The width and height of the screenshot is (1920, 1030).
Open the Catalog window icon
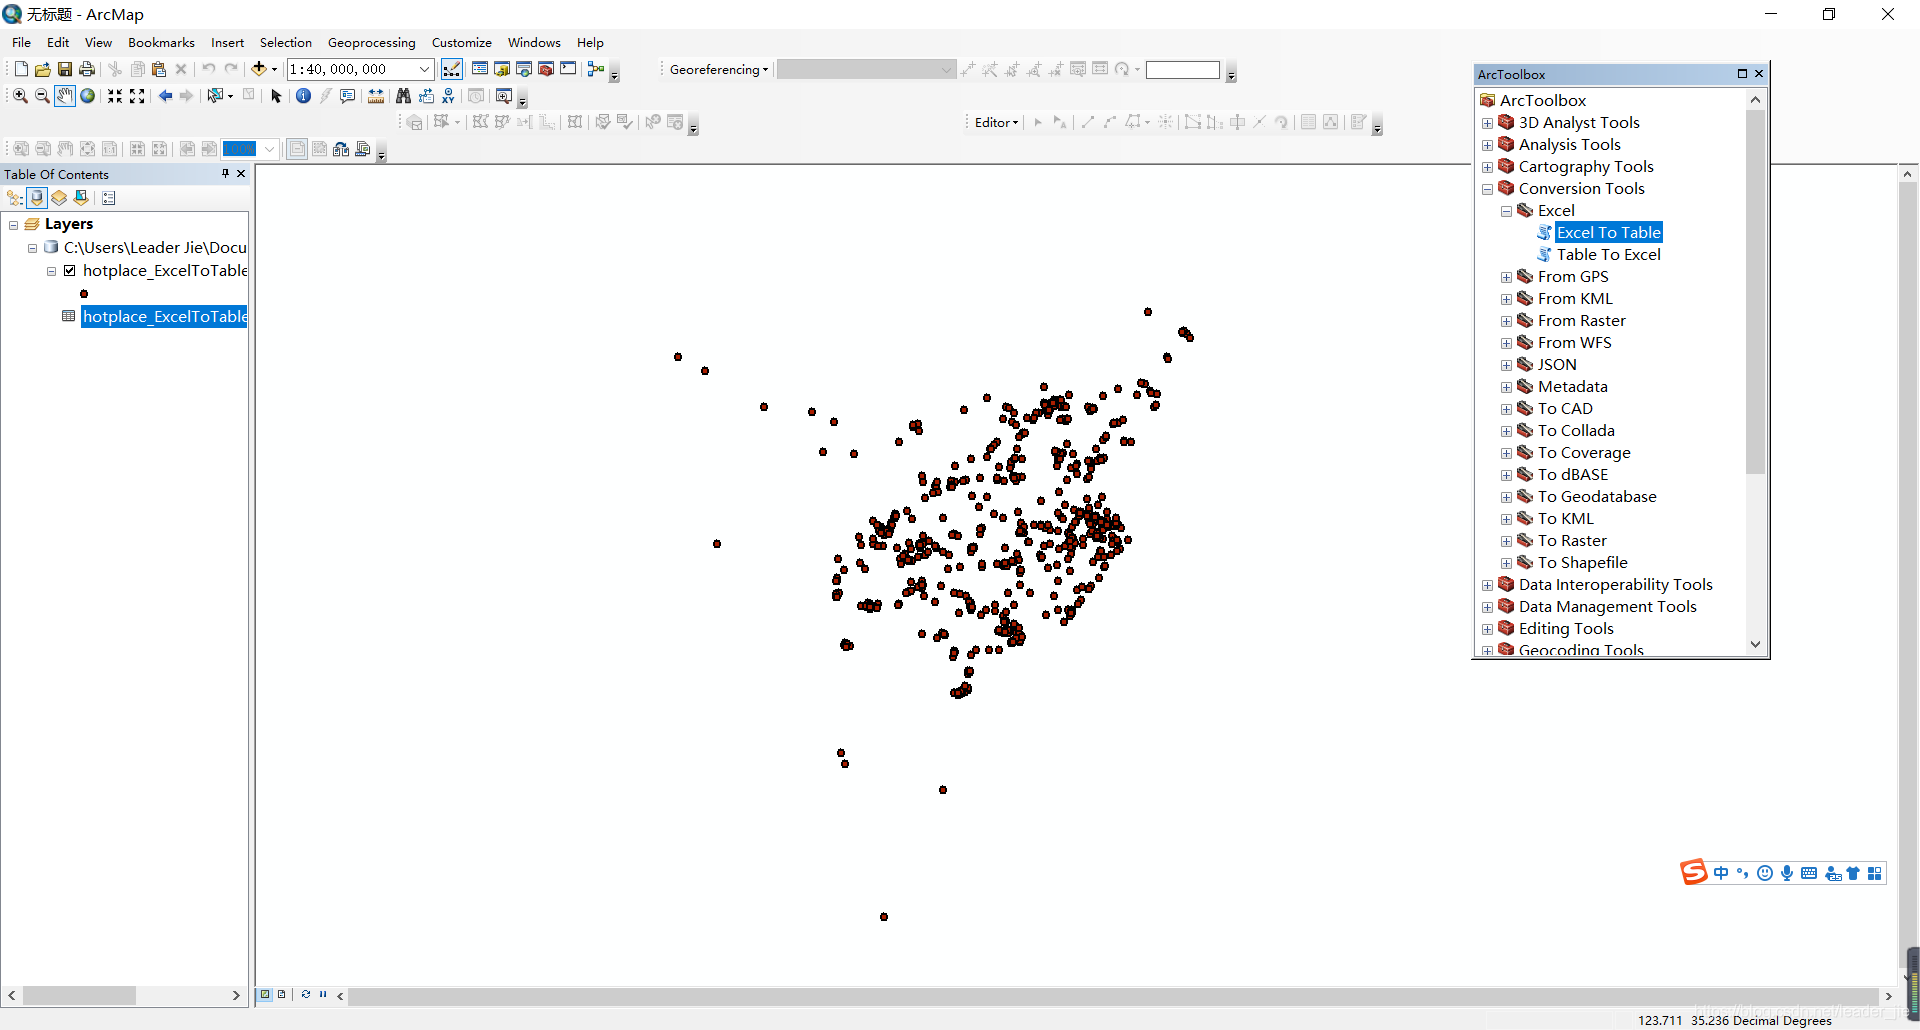pos(502,69)
